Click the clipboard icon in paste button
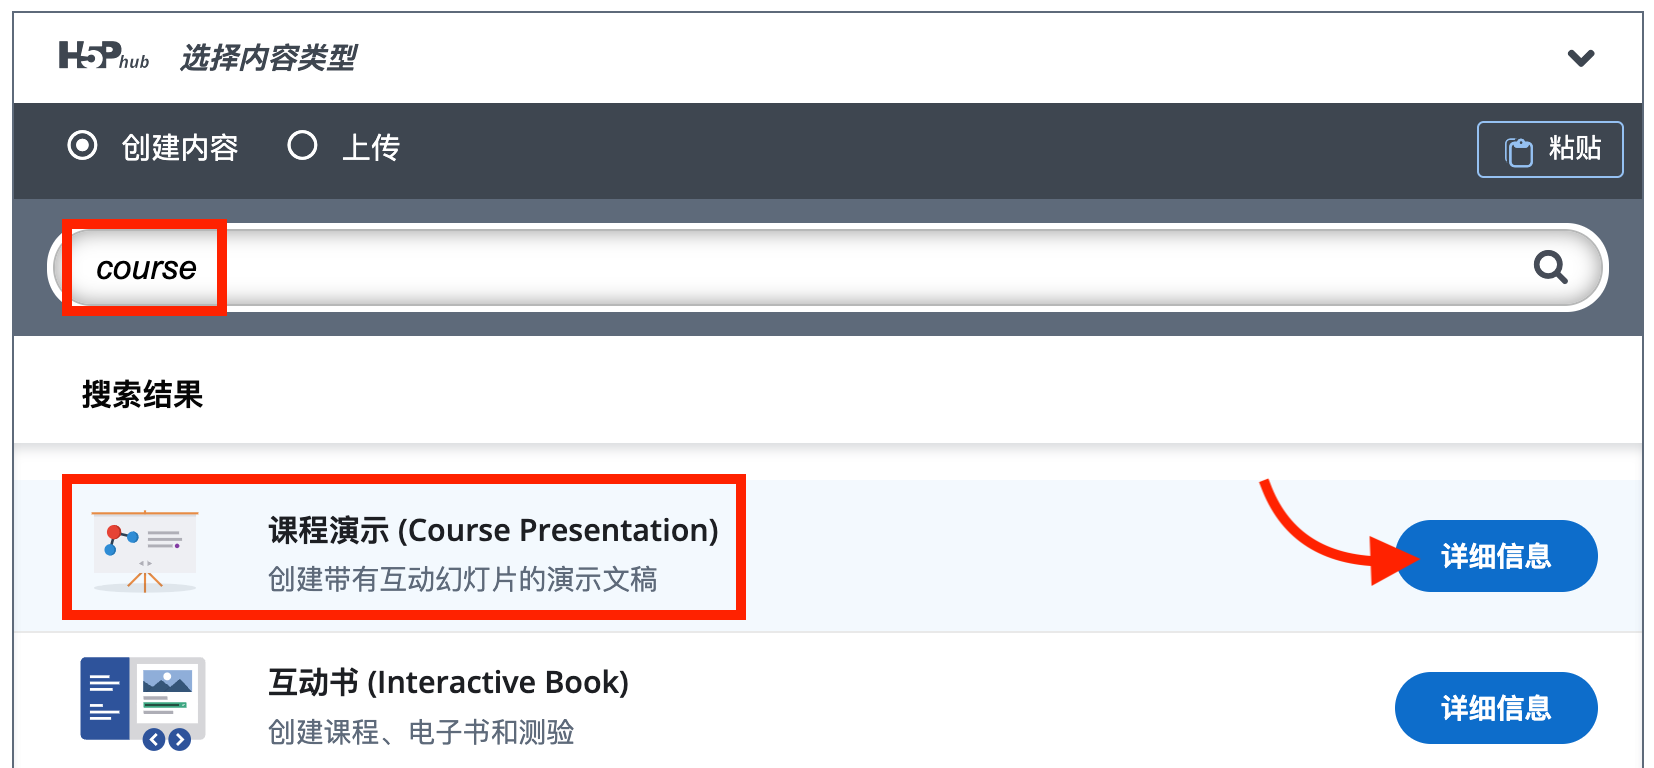 [1518, 151]
